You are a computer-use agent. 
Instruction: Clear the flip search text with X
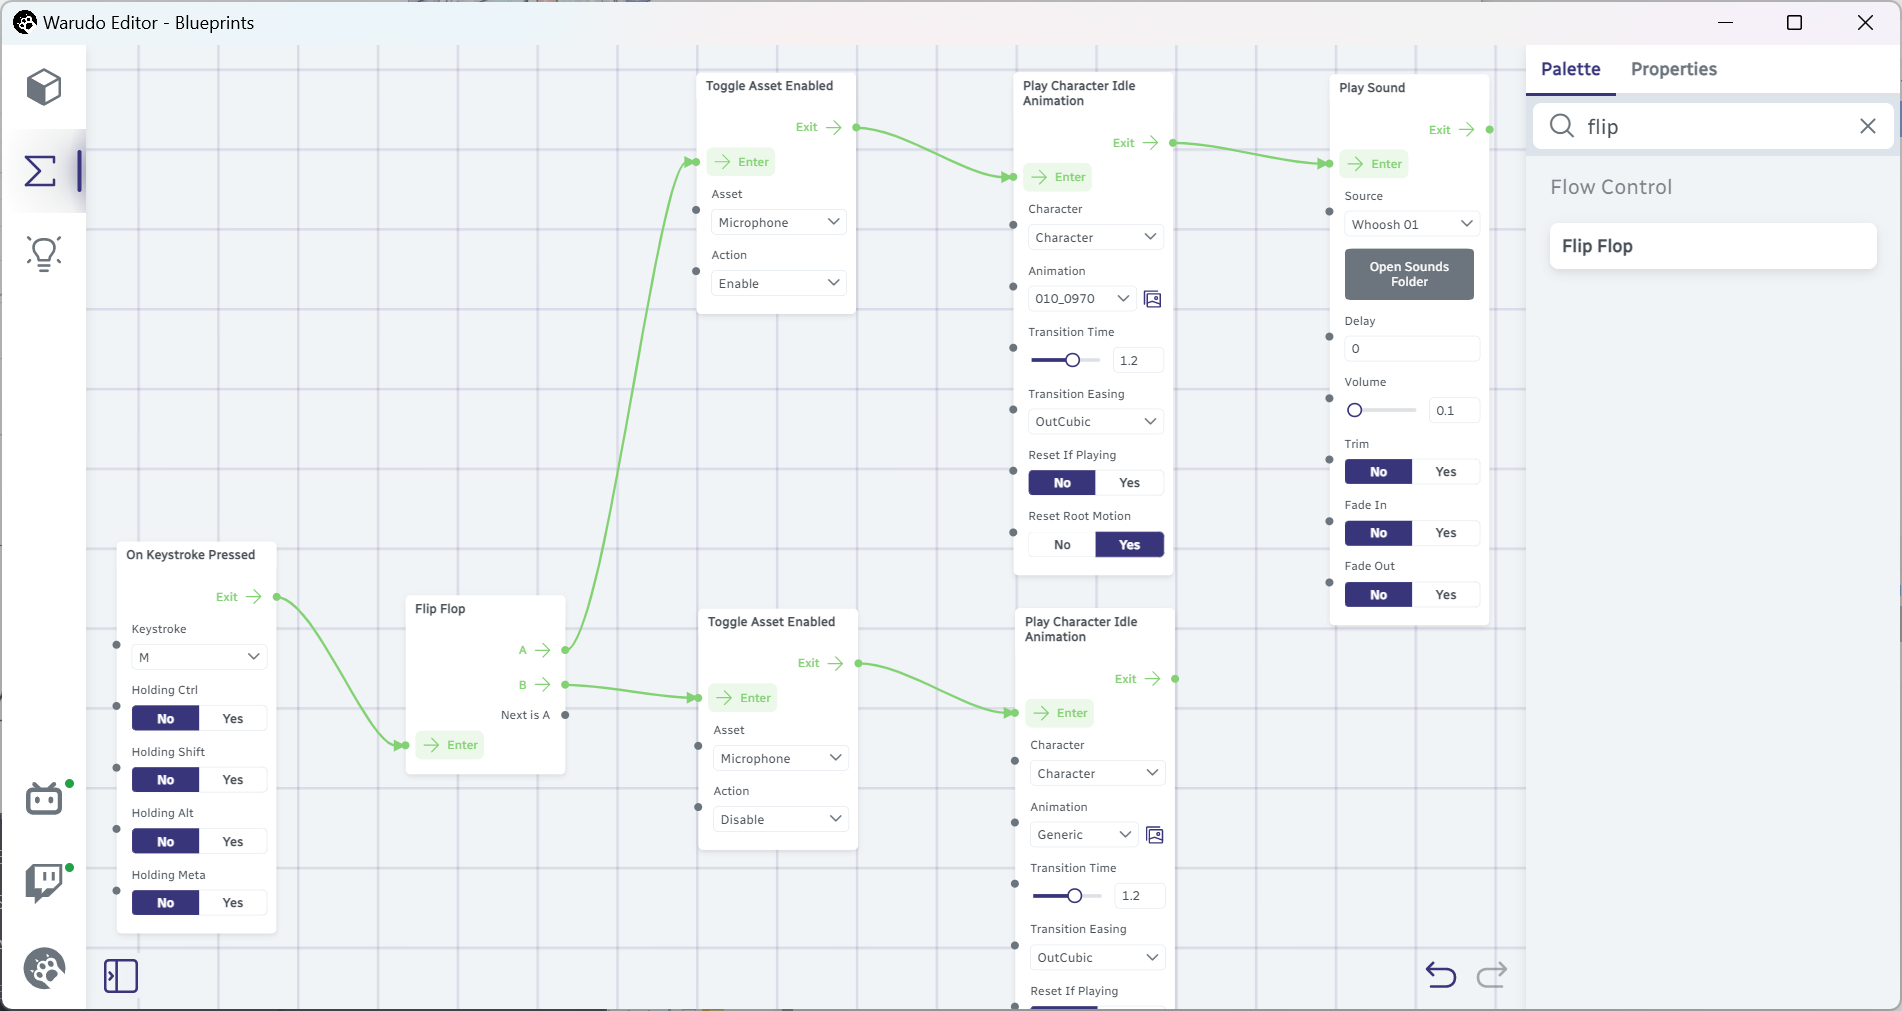pyautogui.click(x=1868, y=126)
